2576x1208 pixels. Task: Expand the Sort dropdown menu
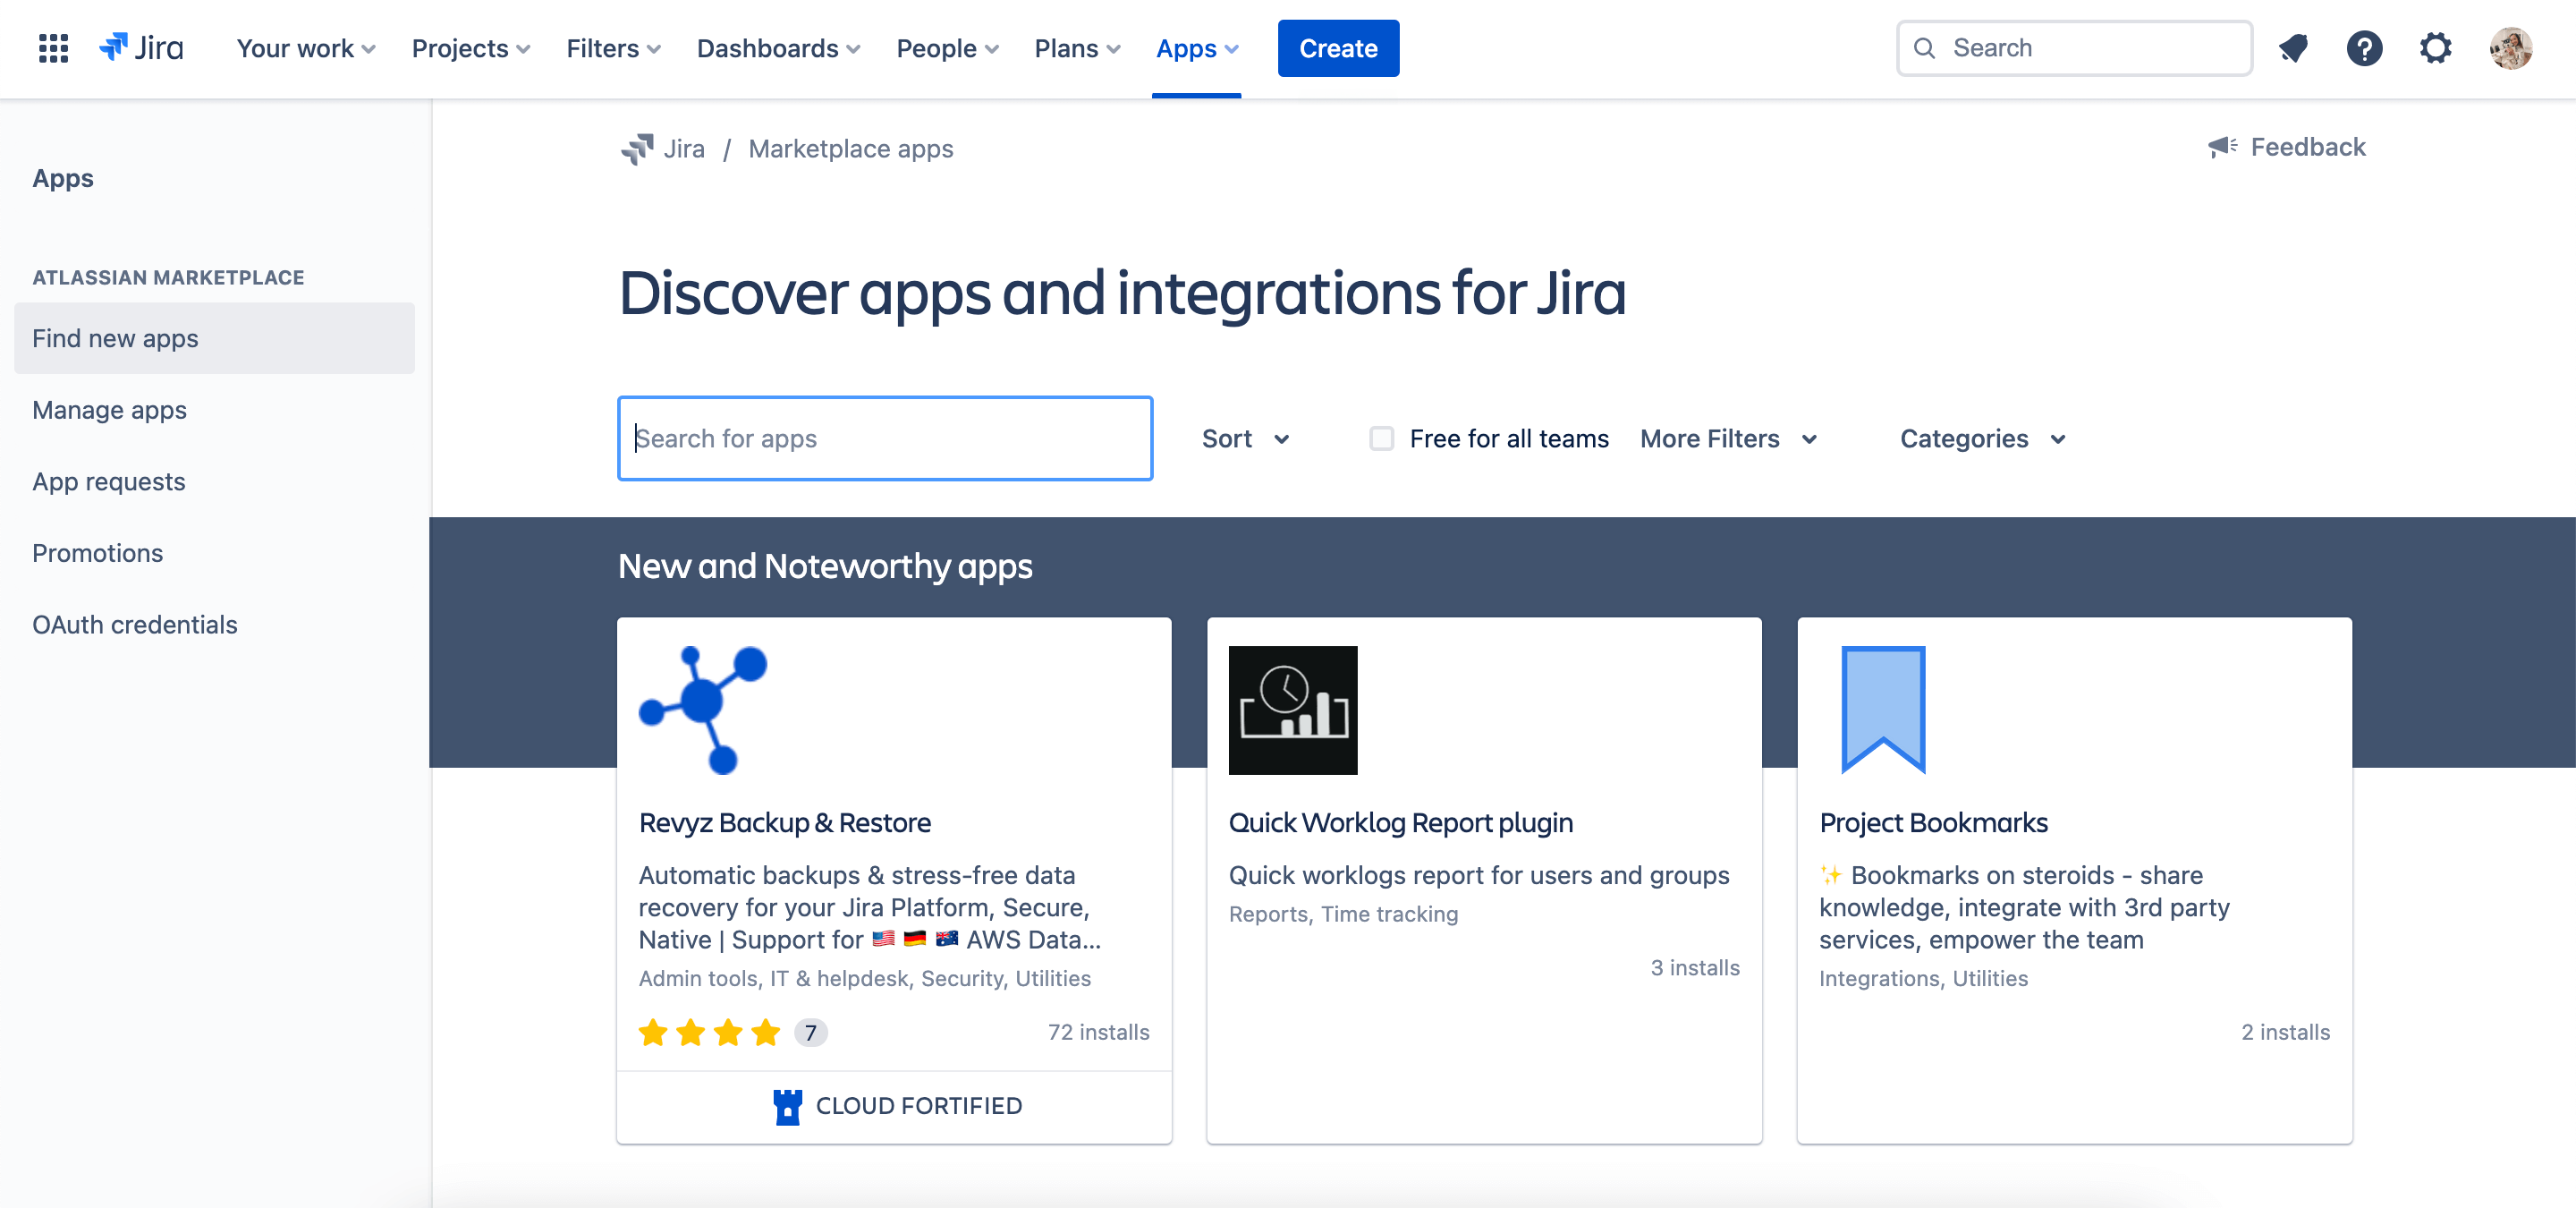pos(1243,438)
